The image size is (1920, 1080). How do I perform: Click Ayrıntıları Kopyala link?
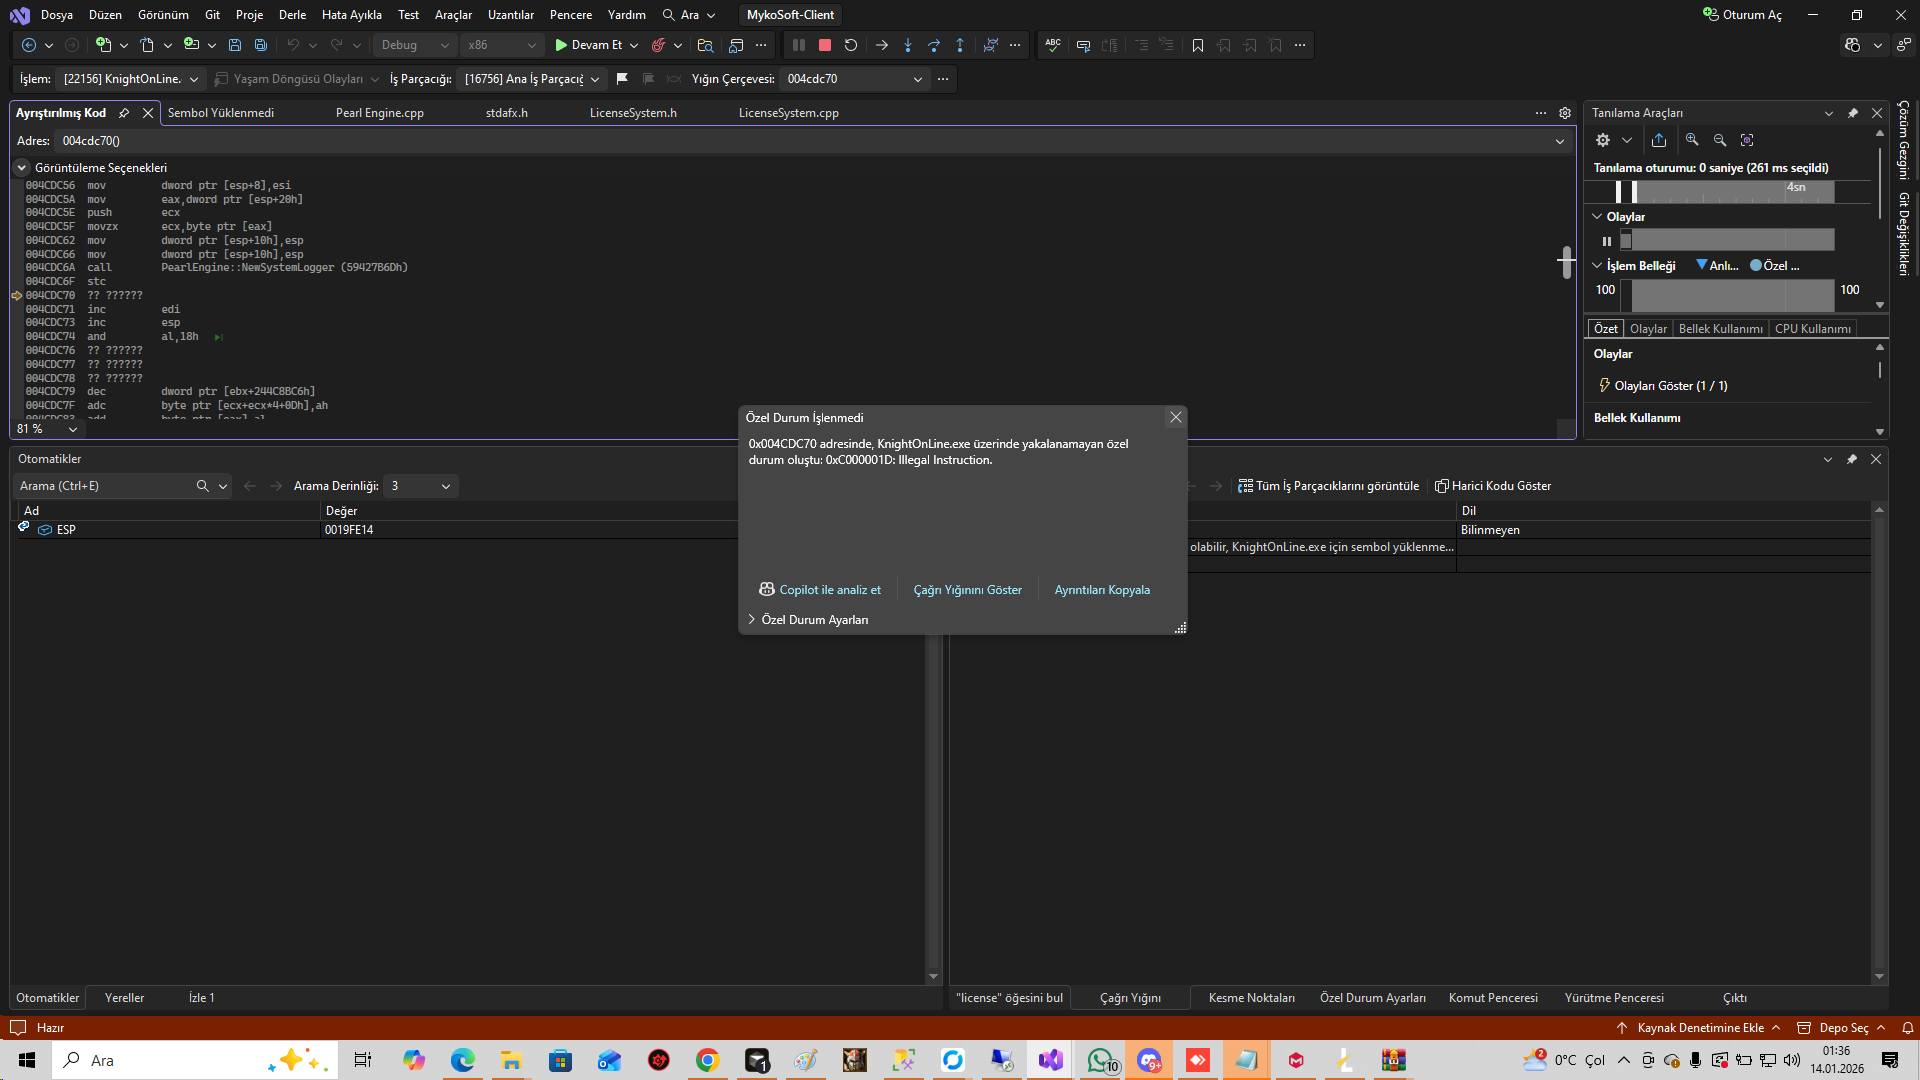click(x=1102, y=590)
